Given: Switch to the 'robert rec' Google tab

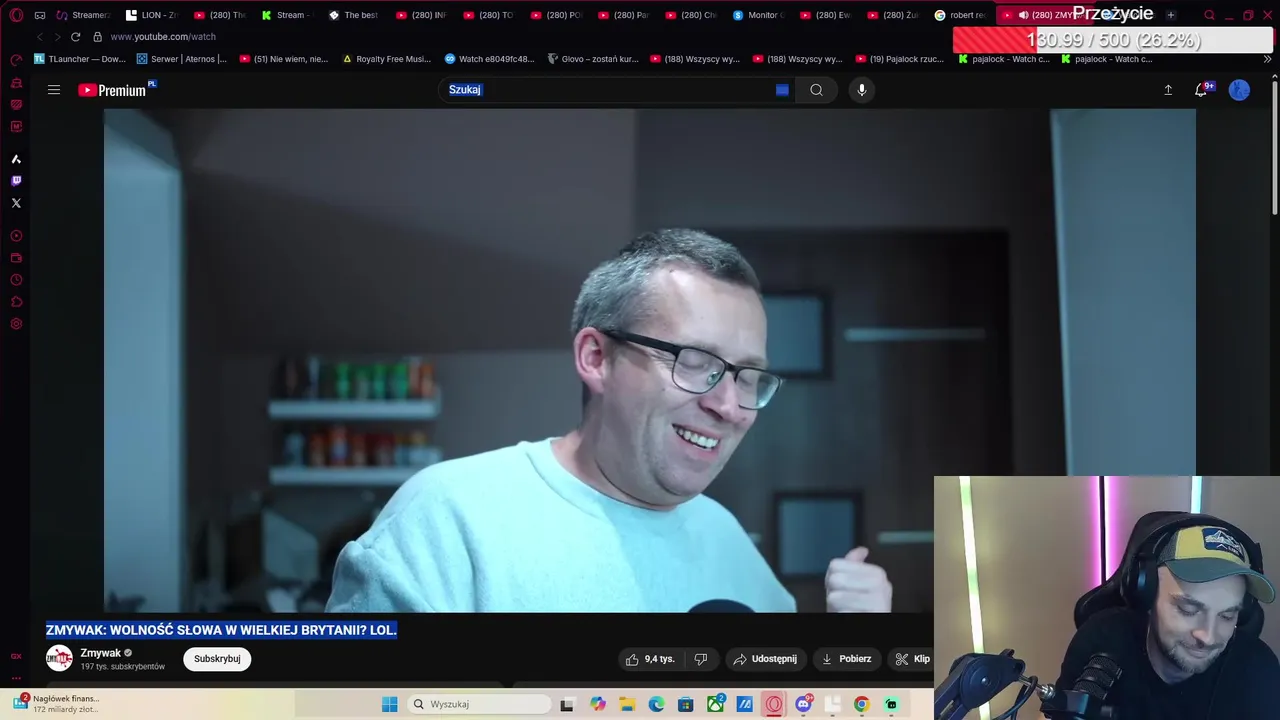Looking at the screenshot, I should click(960, 15).
